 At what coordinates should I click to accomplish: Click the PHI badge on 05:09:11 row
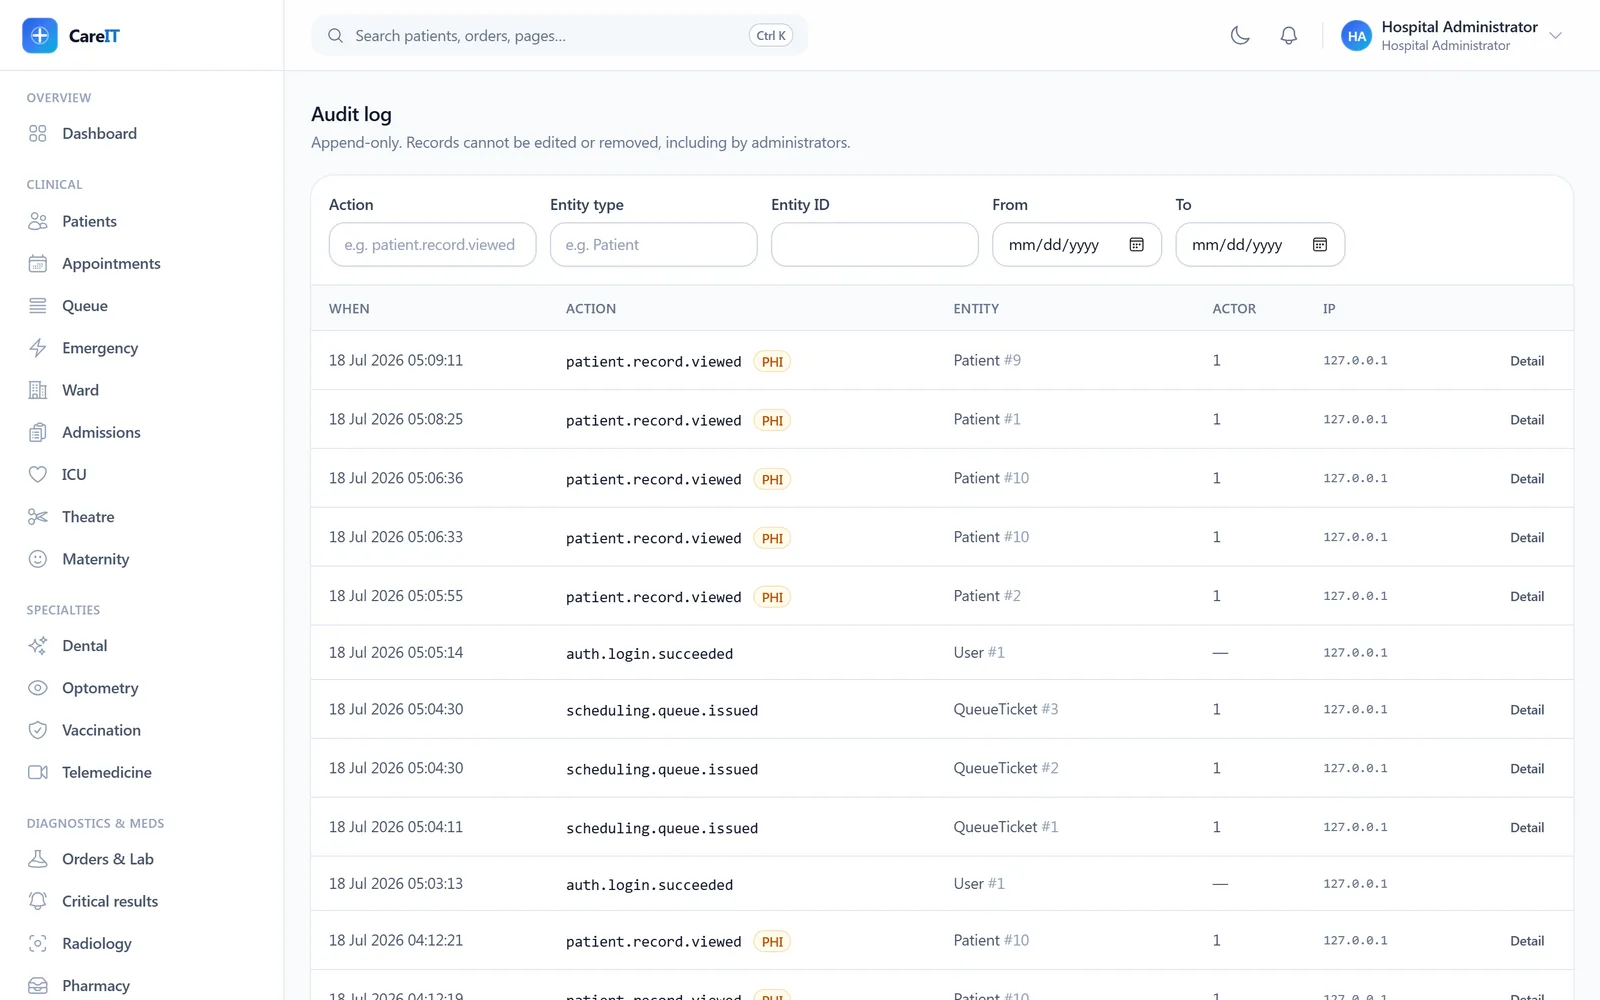coord(772,362)
